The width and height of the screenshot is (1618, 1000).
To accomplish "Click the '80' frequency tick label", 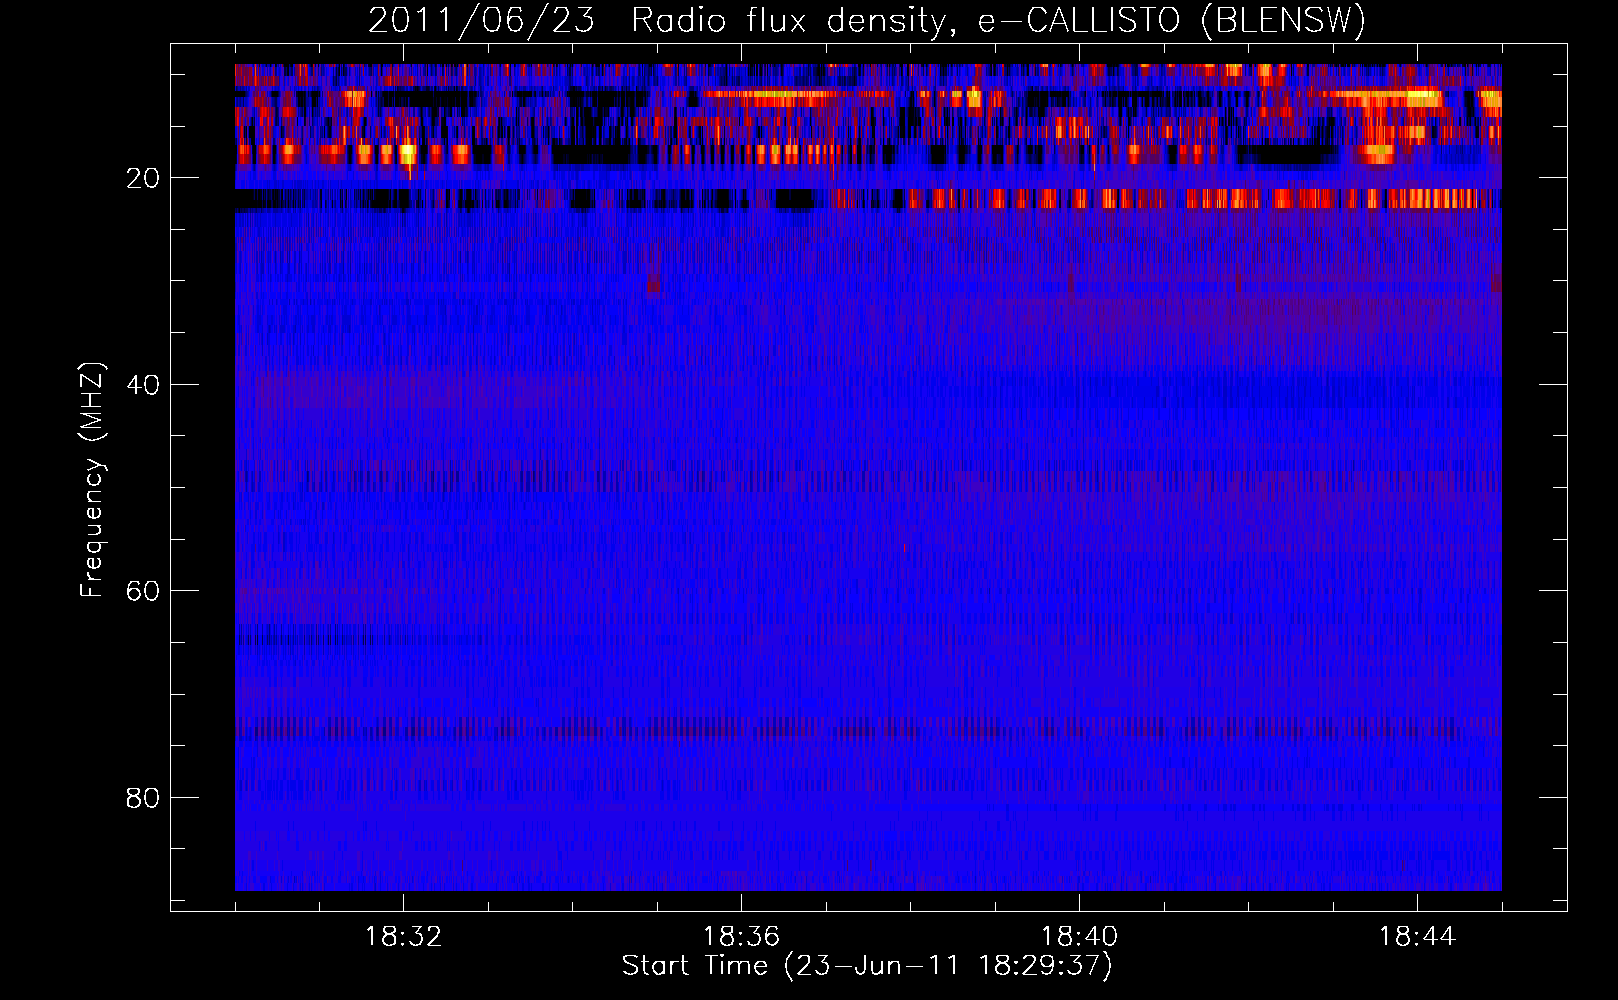I will (x=143, y=798).
